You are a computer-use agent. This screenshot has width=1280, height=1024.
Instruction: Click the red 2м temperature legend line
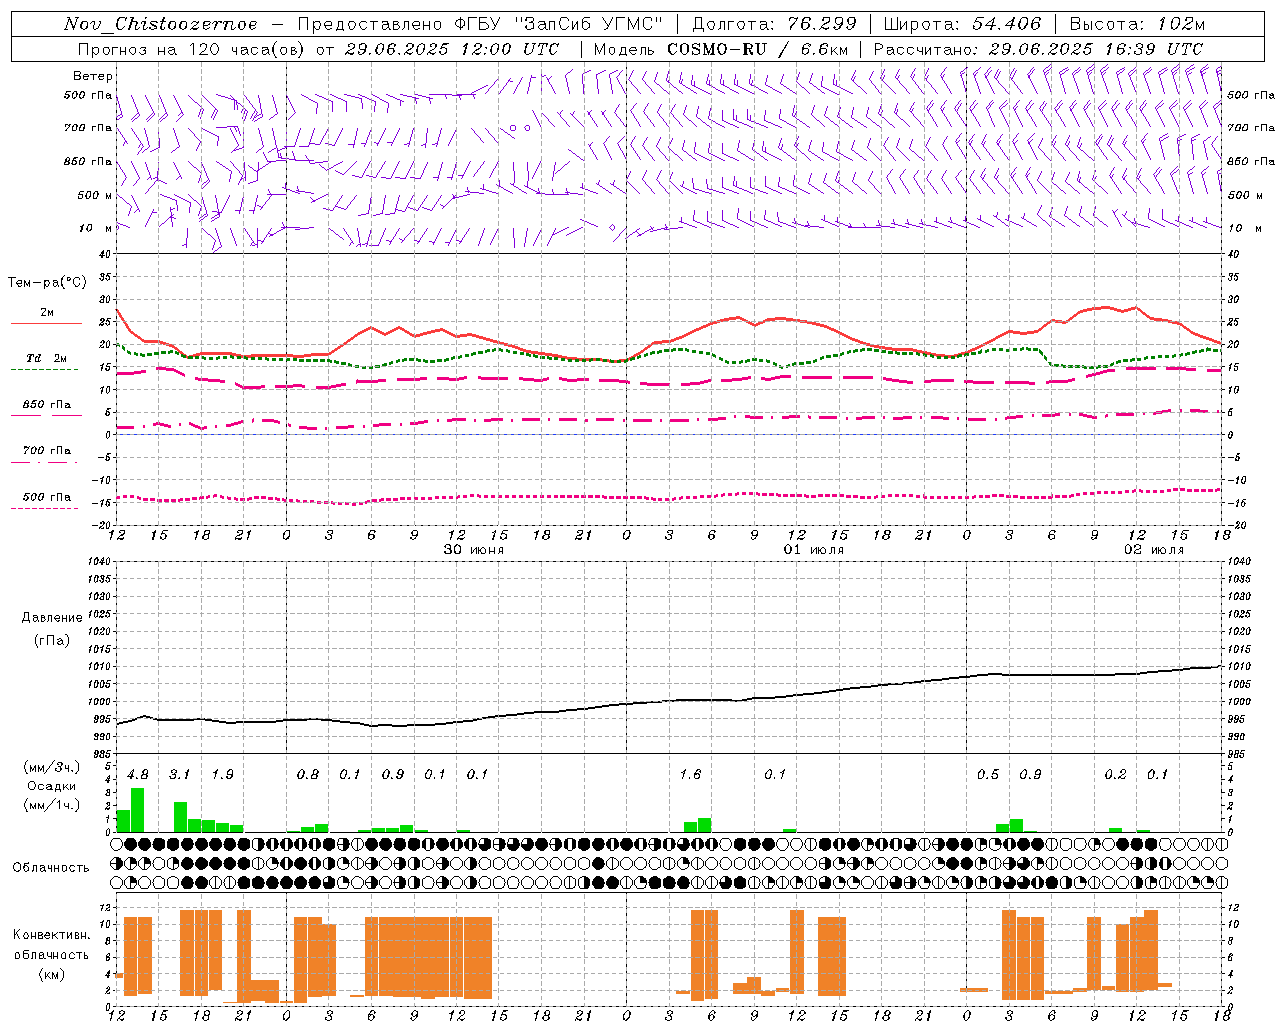(x=46, y=324)
